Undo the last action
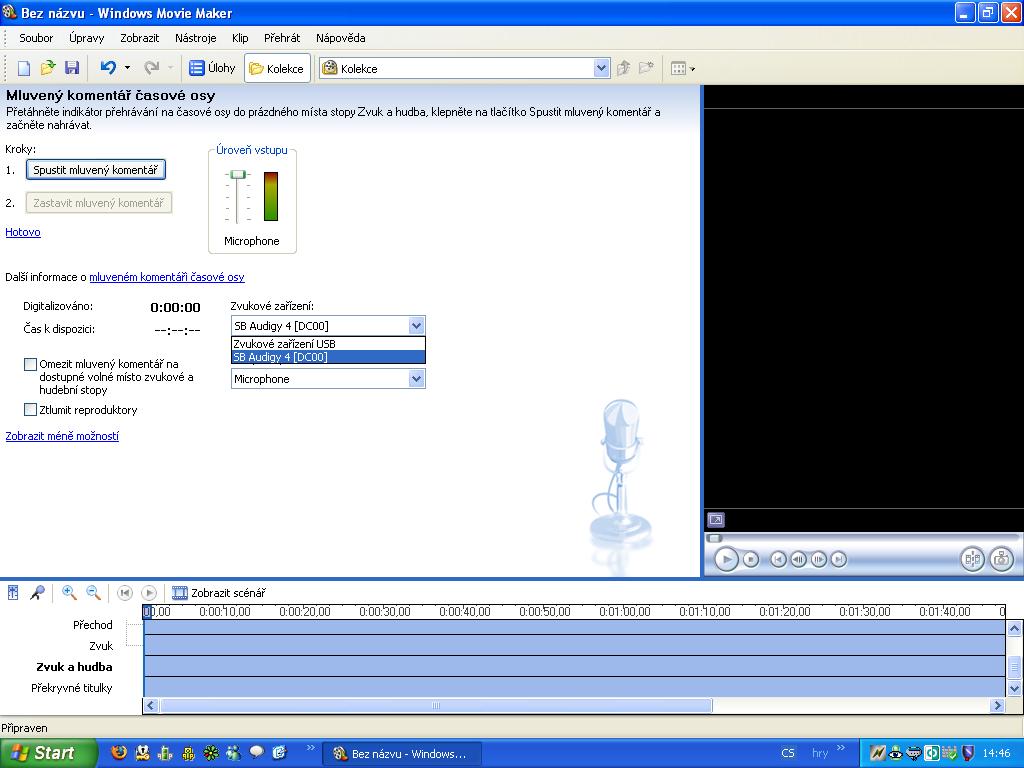Viewport: 1024px width, 768px height. coord(108,67)
